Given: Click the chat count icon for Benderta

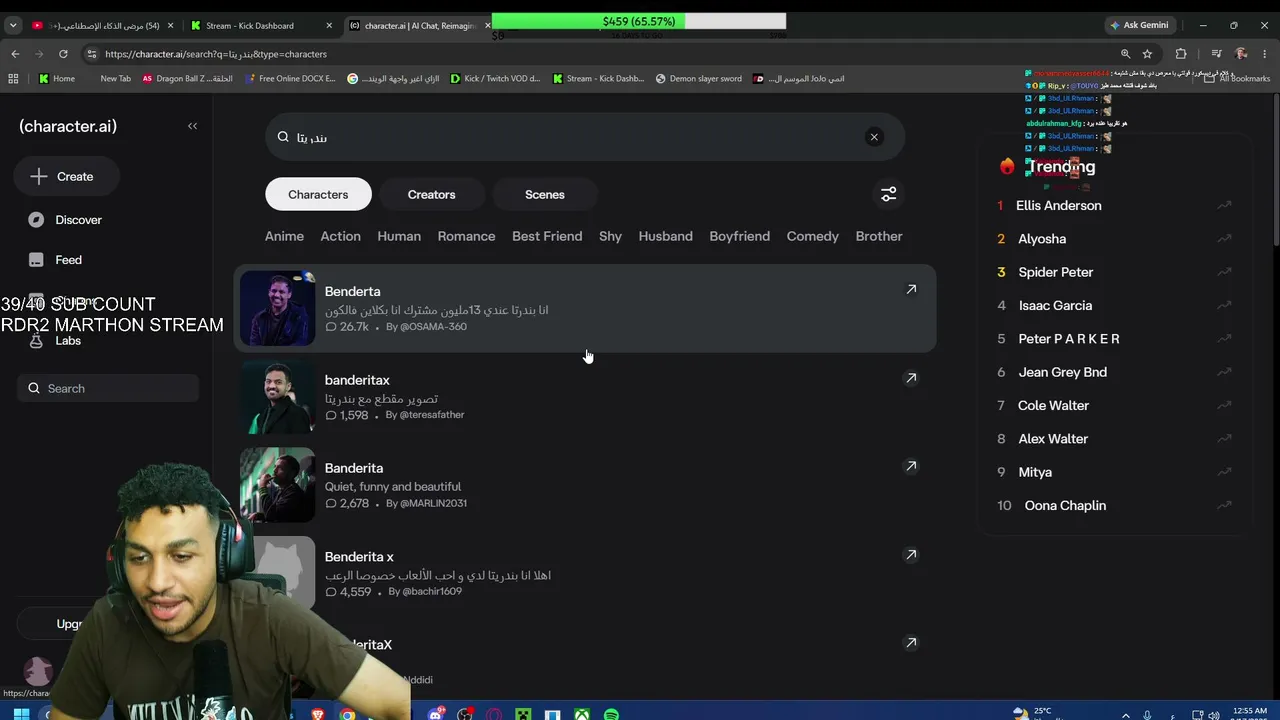Looking at the screenshot, I should 330,327.
